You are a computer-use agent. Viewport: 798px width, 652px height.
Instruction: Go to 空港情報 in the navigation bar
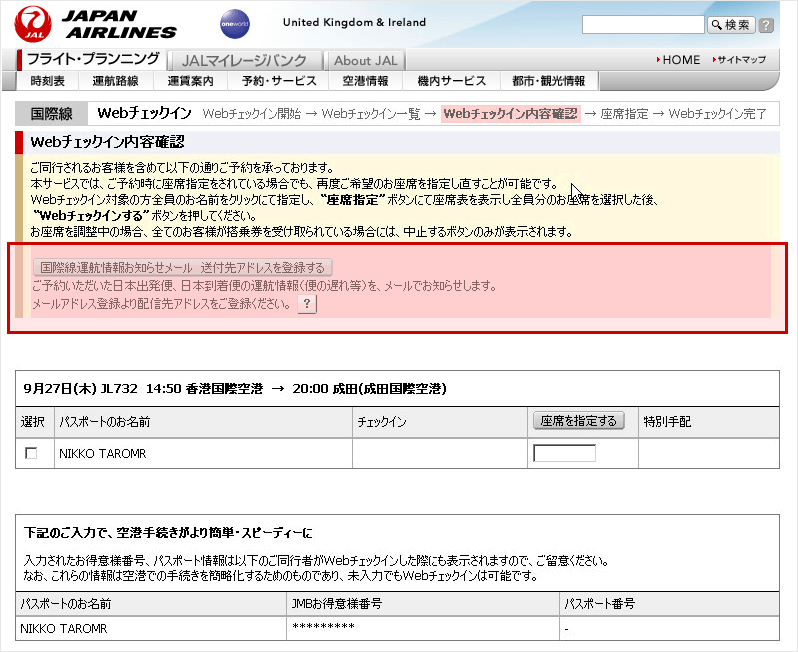point(365,81)
